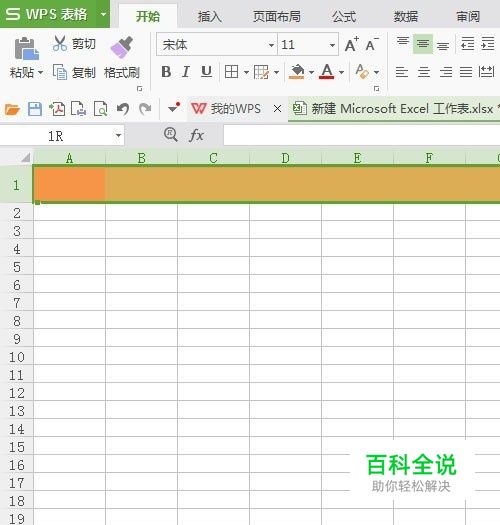This screenshot has height=525, width=500.
Task: Decrease indent icon
Action: [468, 44]
